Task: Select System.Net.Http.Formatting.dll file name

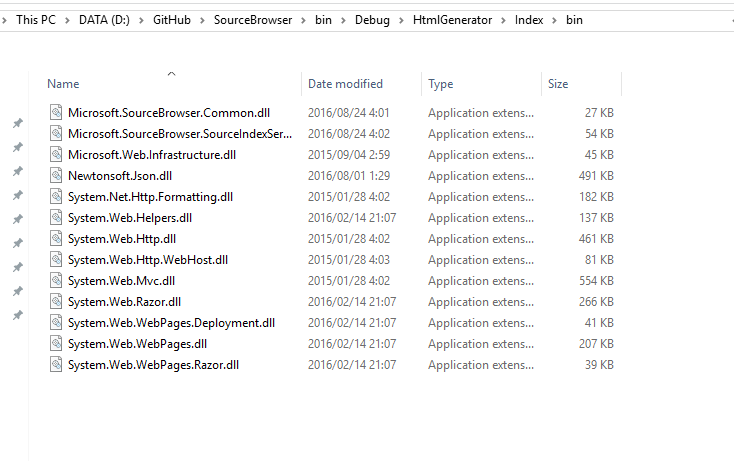Action: pyautogui.click(x=150, y=197)
